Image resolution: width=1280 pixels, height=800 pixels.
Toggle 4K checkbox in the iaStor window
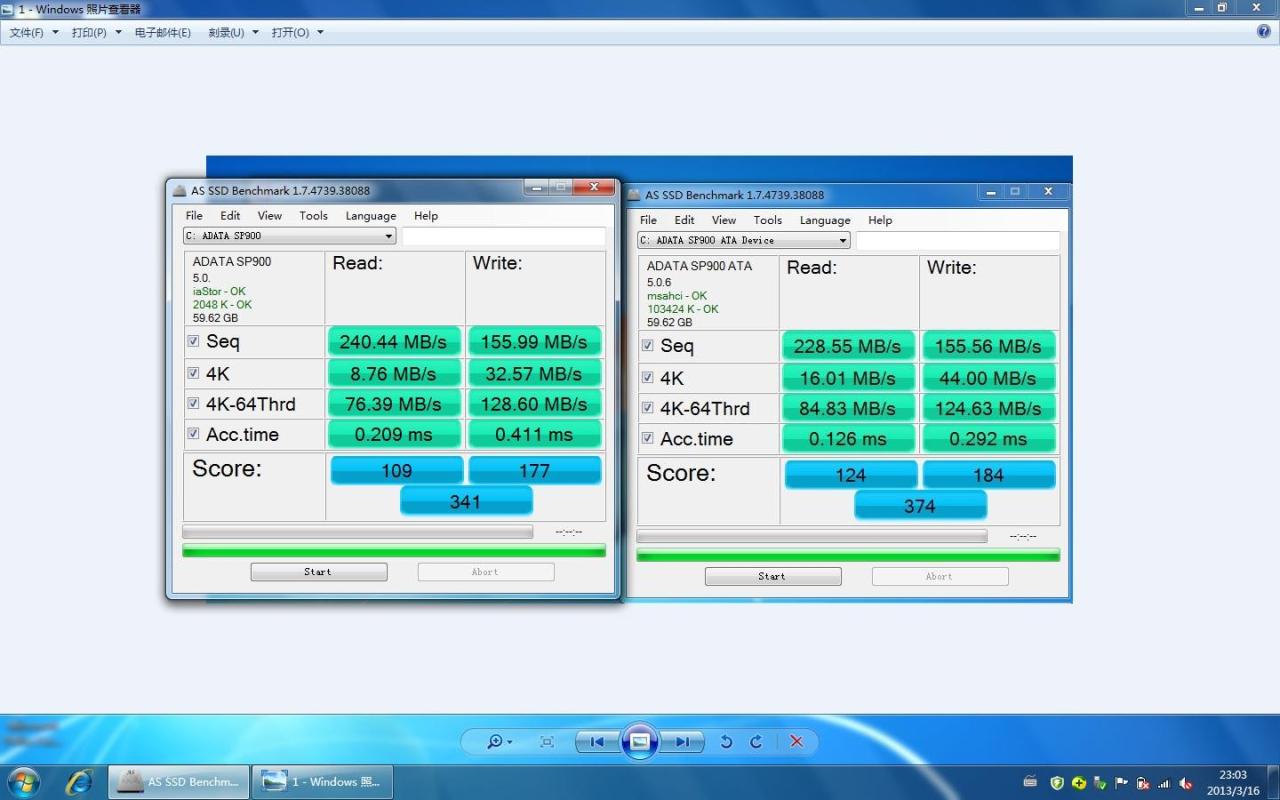194,373
